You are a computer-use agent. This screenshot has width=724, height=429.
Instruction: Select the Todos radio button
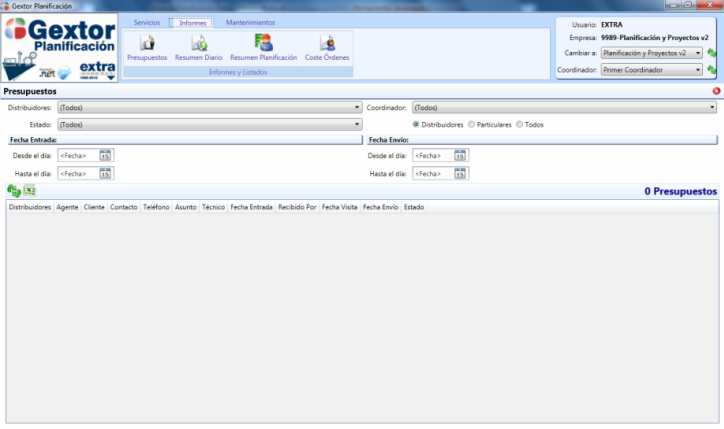519,125
